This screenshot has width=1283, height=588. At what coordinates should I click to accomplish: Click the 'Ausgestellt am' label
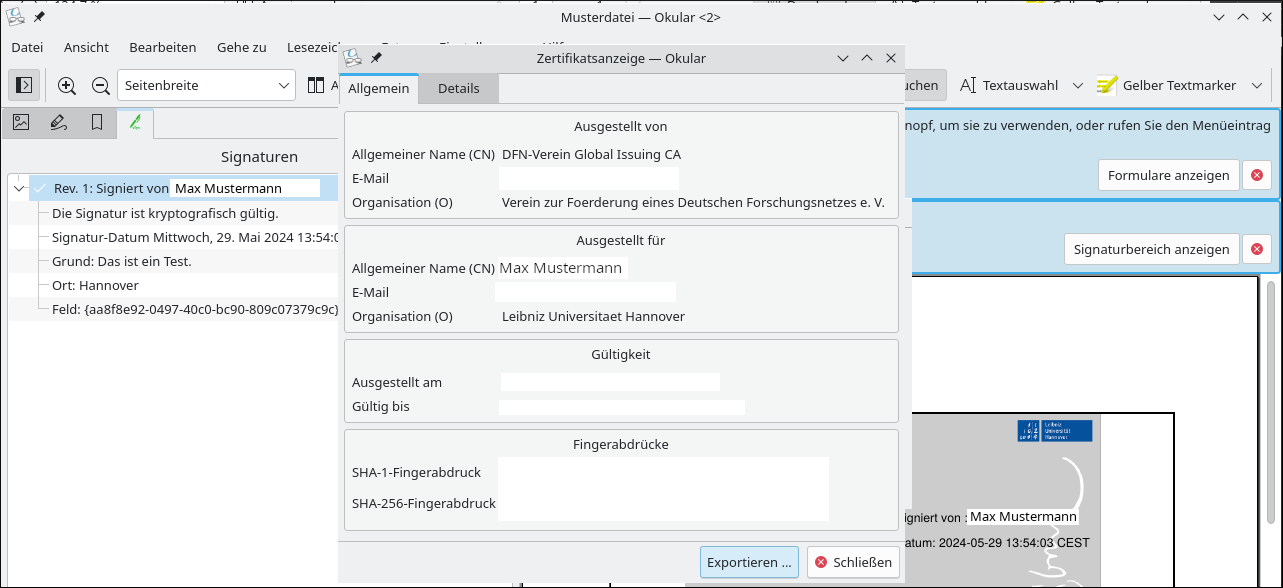pyautogui.click(x=397, y=383)
